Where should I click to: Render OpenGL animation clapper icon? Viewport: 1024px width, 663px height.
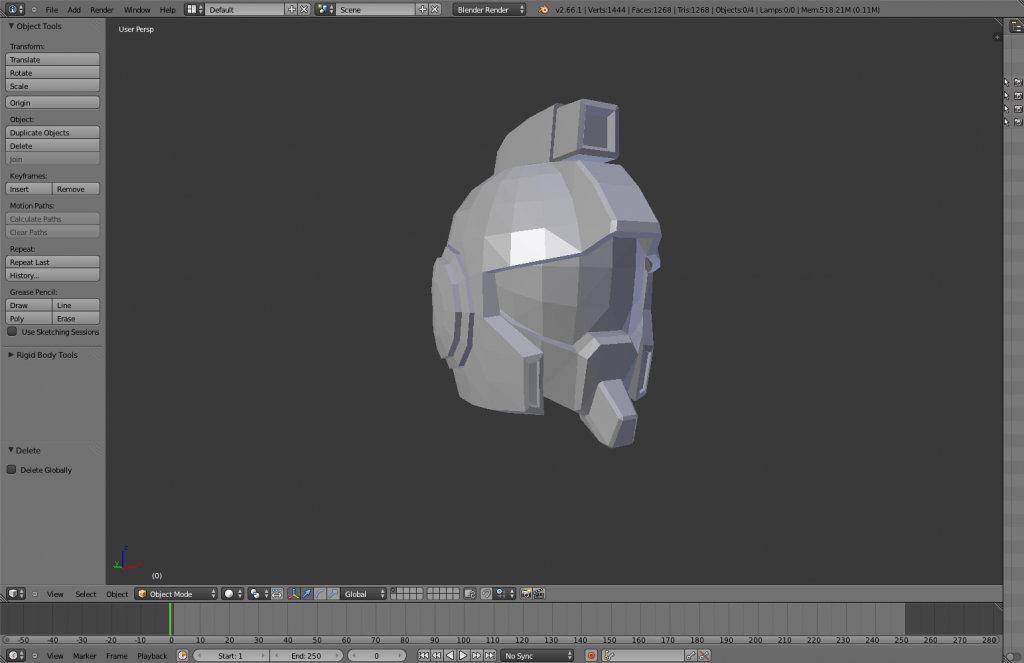pyautogui.click(x=539, y=594)
